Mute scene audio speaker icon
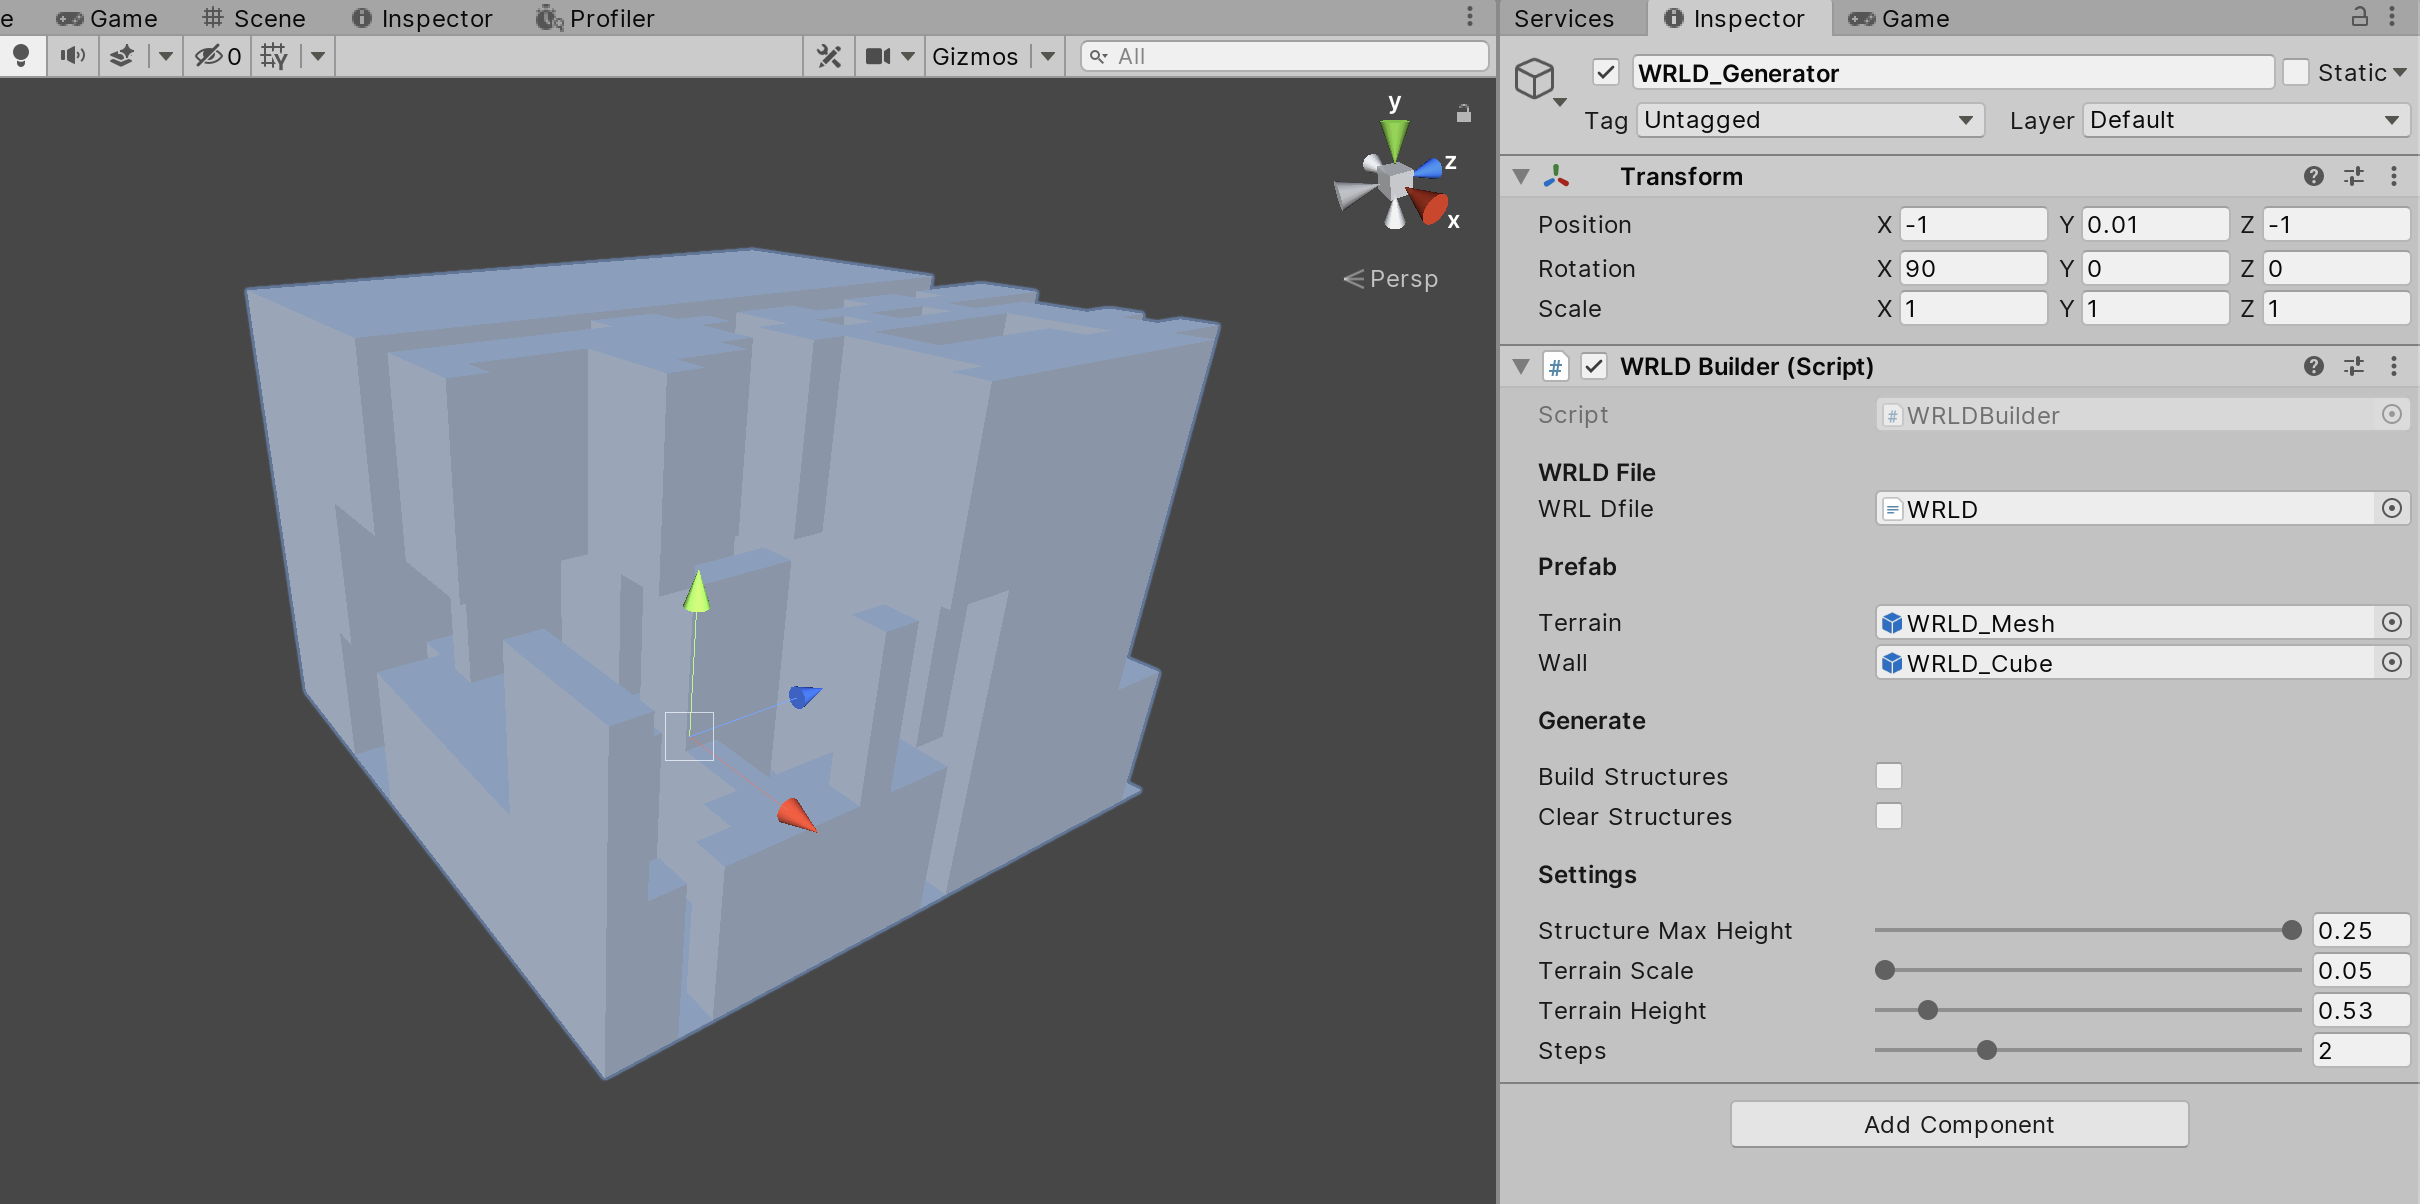This screenshot has height=1204, width=2420. [72, 56]
